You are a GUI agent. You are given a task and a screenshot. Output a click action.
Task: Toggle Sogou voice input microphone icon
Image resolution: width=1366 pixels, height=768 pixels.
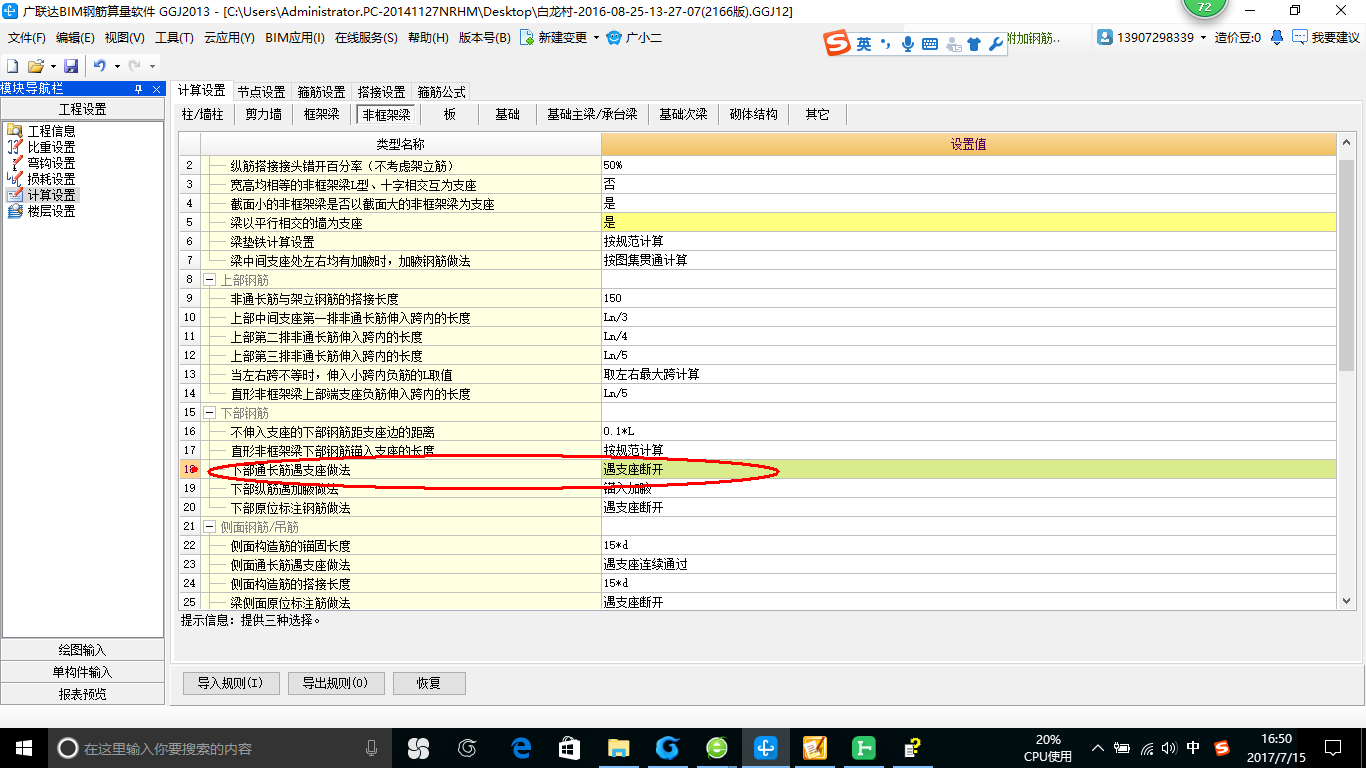908,44
